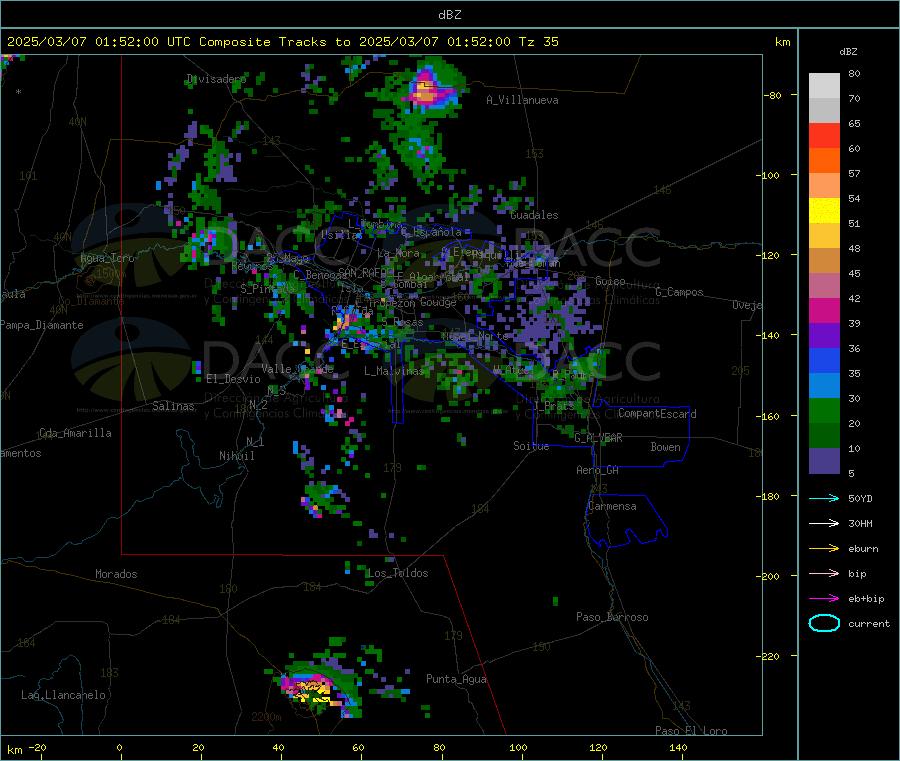This screenshot has height=761, width=900.
Task: Click the Paso_Barroso map label
Action: (612, 617)
